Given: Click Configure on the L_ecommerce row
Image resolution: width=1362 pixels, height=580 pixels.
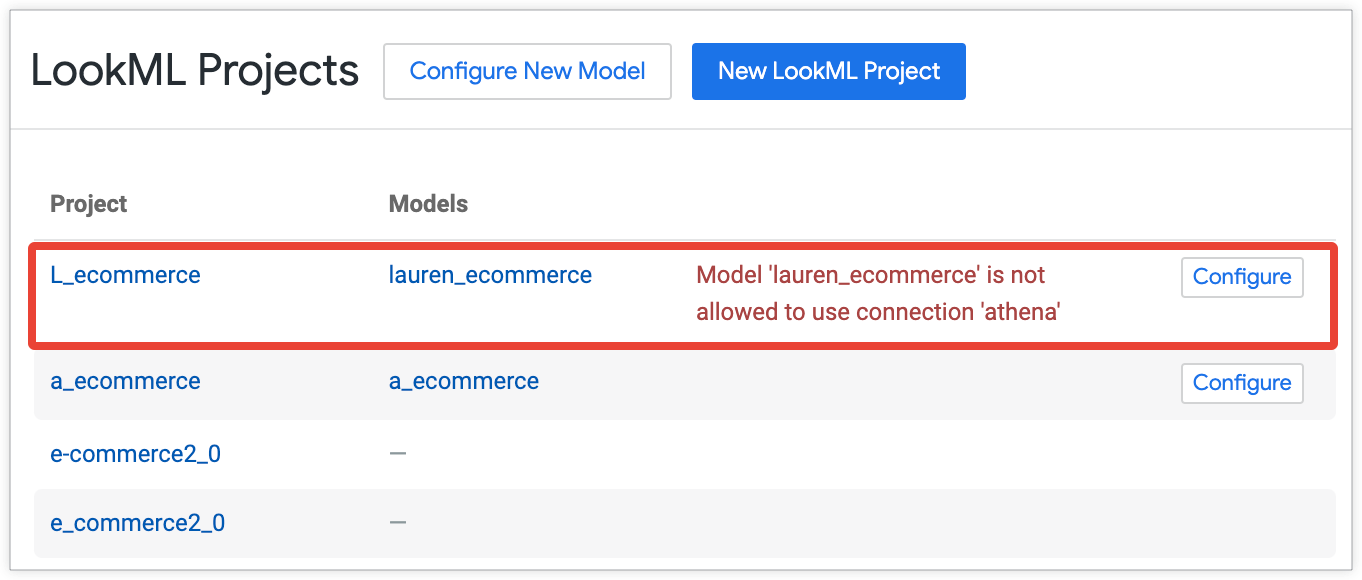Looking at the screenshot, I should (1242, 277).
